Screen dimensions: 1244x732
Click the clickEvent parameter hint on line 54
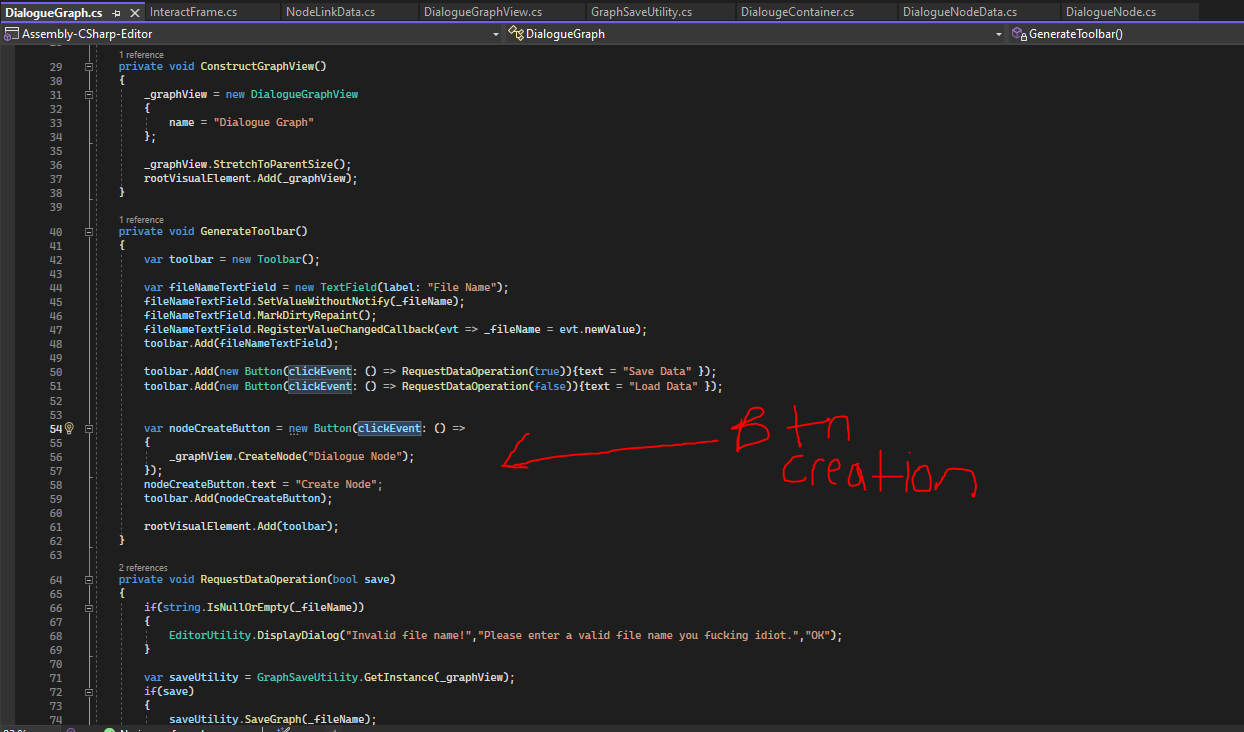390,428
